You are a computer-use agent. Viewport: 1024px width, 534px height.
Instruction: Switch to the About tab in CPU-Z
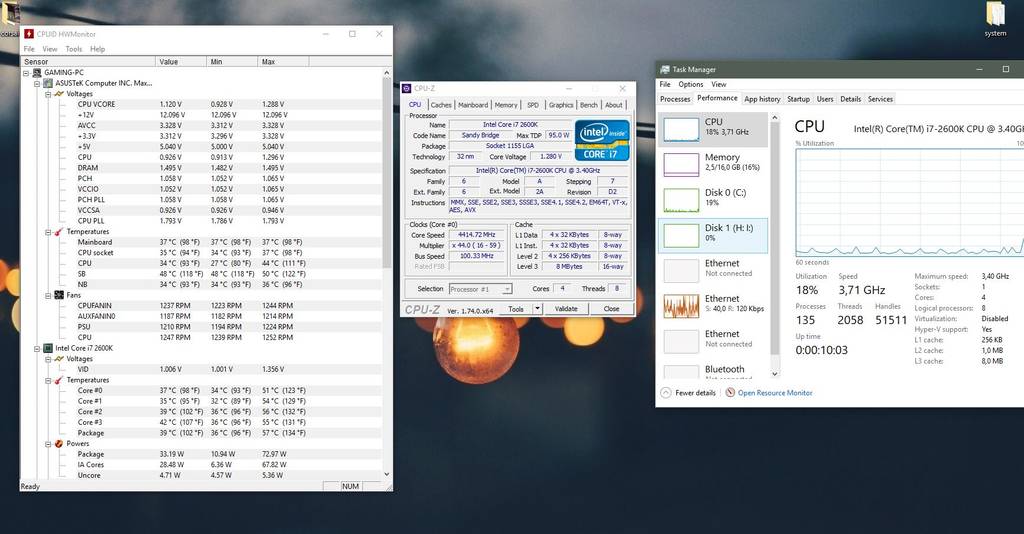pos(613,105)
